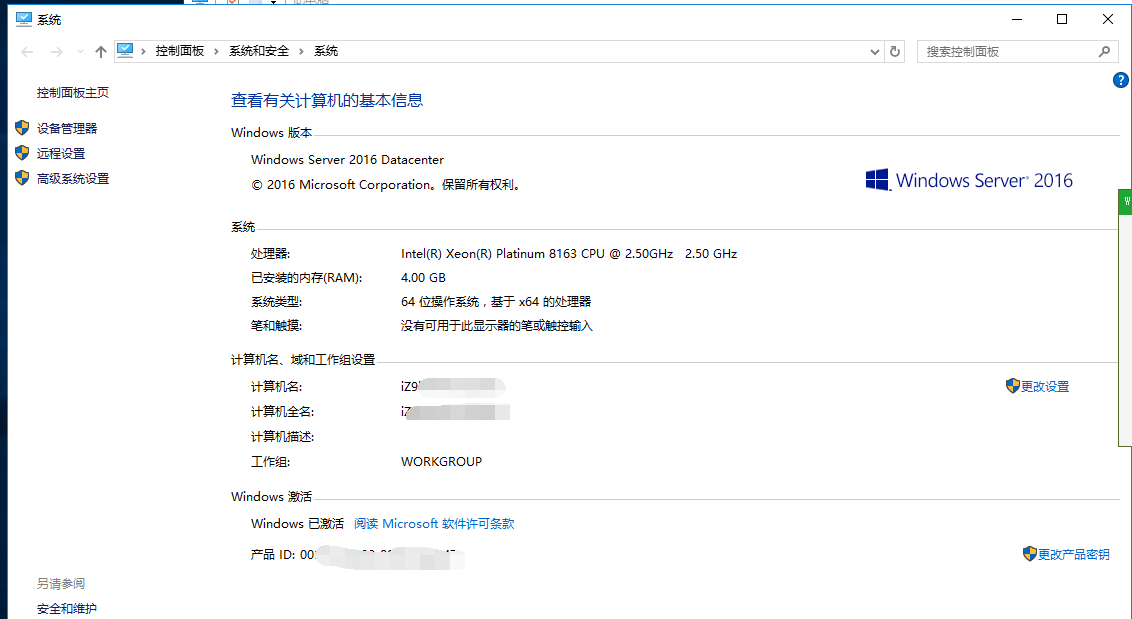The width and height of the screenshot is (1132, 619).
Task: Expand chevron after 系统和安全 breadcrumb
Action: click(301, 51)
